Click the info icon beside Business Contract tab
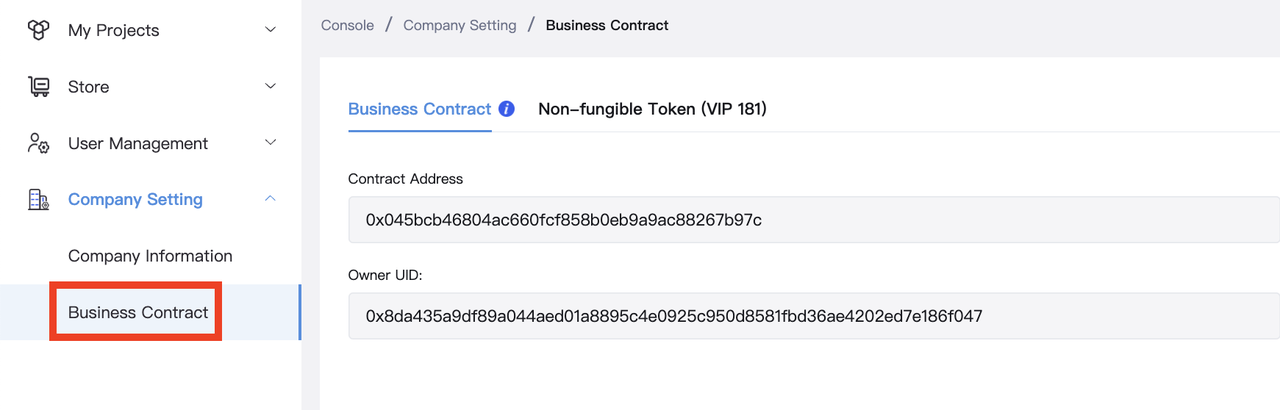 [x=507, y=109]
